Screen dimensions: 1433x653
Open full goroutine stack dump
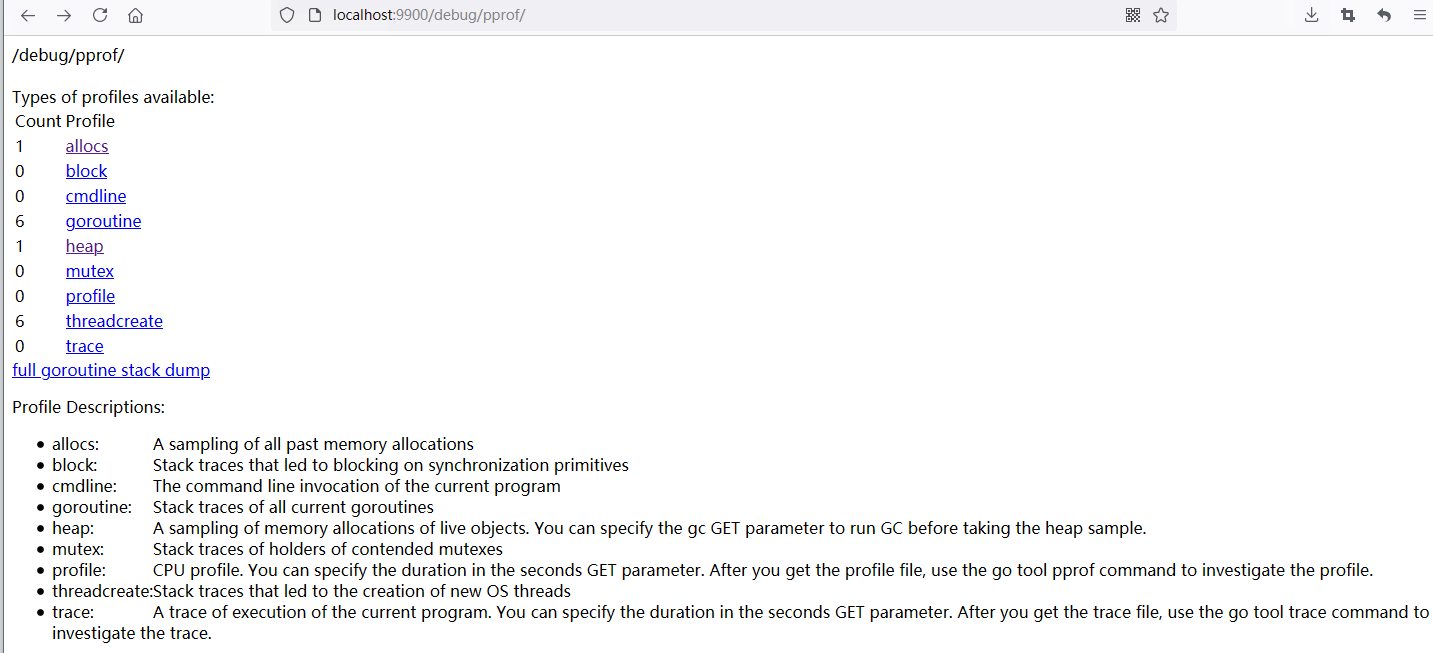(111, 370)
